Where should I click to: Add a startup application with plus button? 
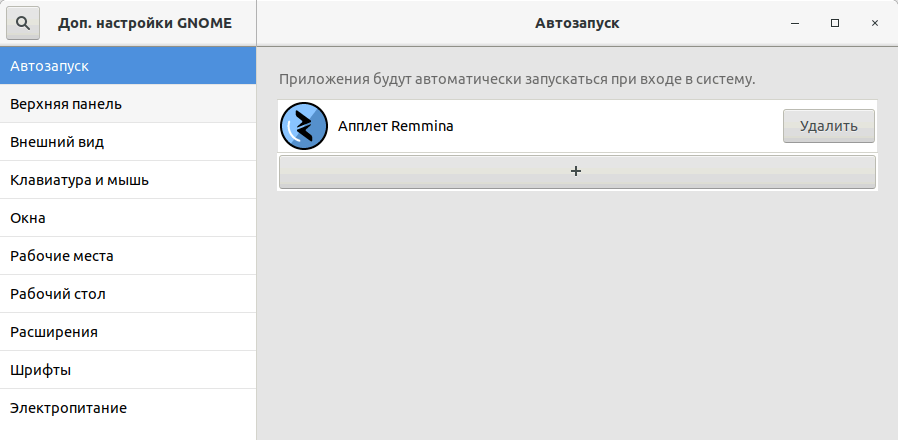(577, 171)
